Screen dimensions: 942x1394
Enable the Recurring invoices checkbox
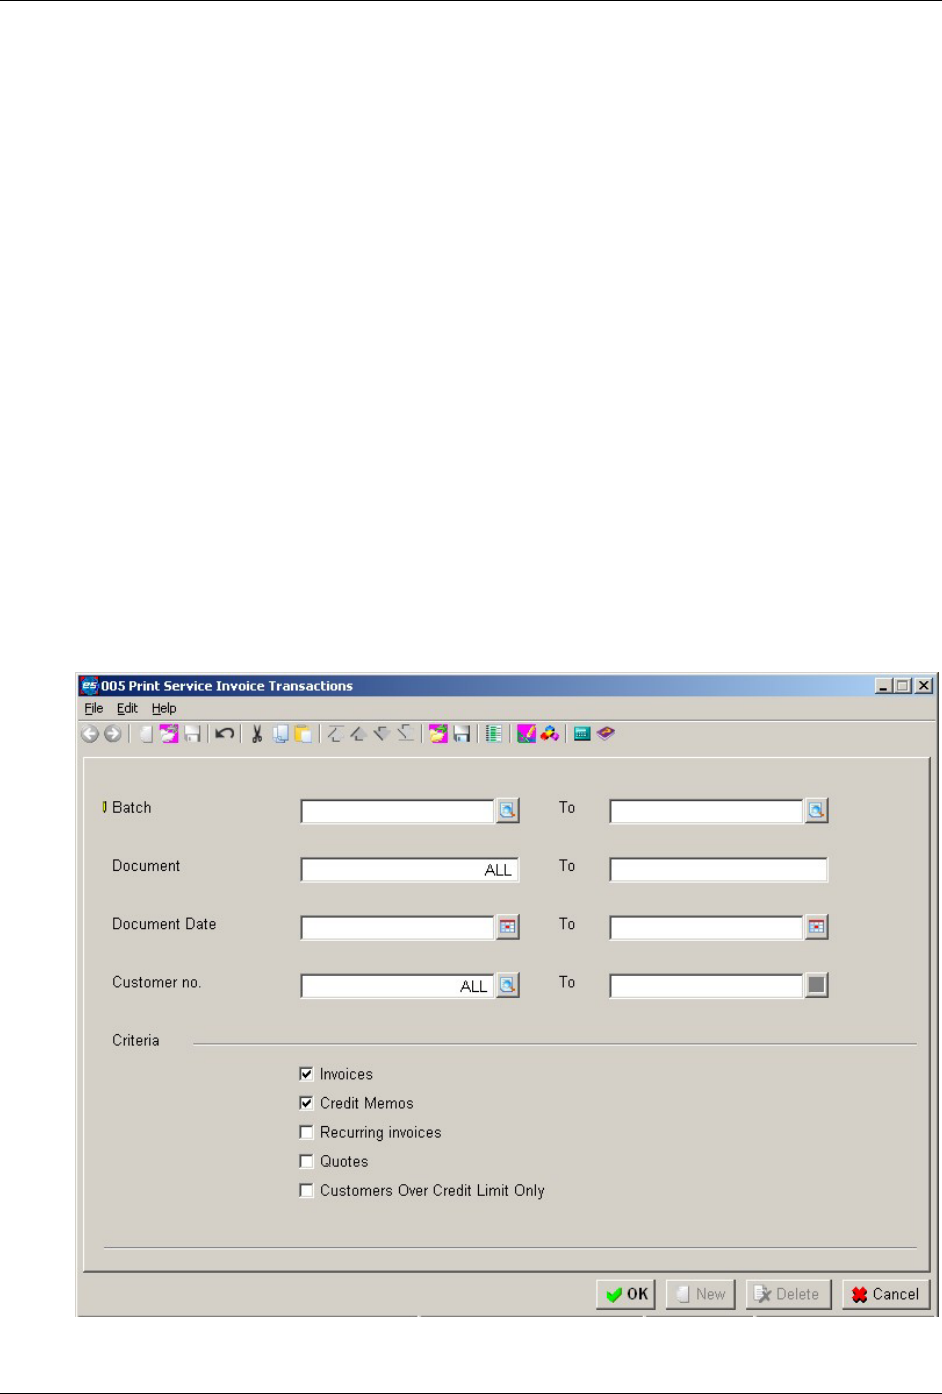(306, 1132)
